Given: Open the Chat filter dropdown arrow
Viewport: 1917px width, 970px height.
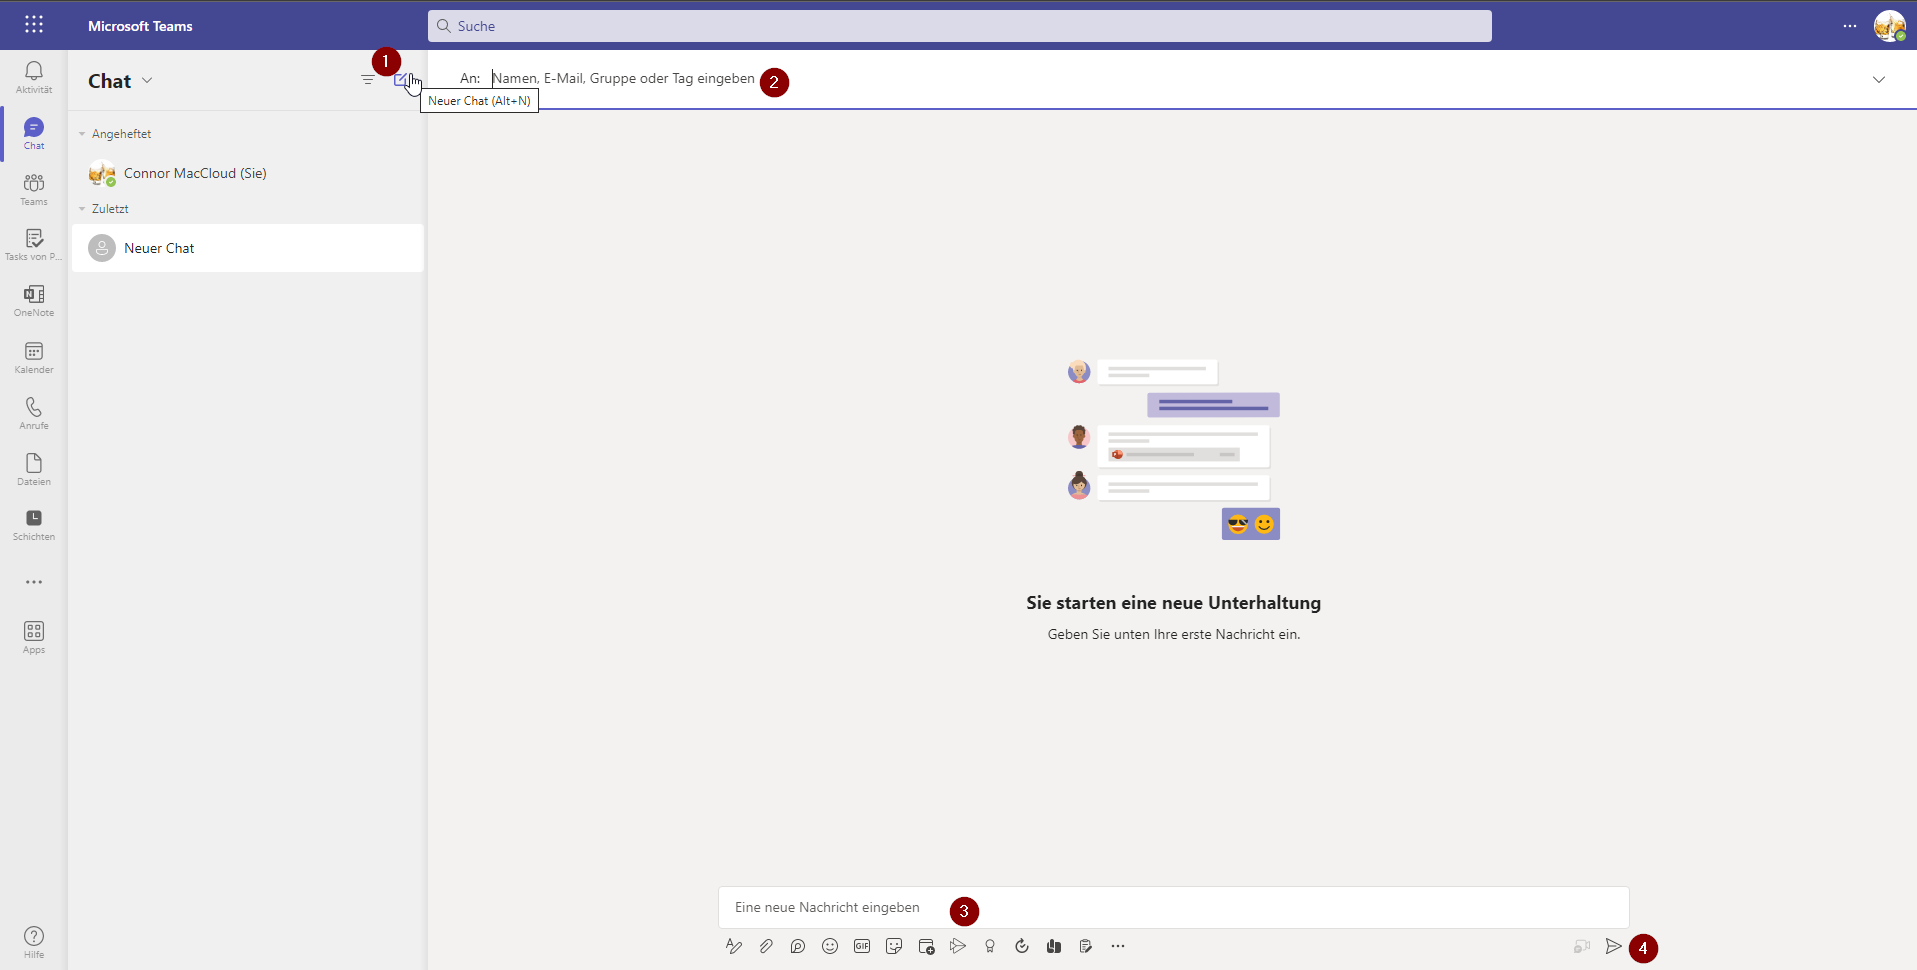Looking at the screenshot, I should [x=148, y=80].
